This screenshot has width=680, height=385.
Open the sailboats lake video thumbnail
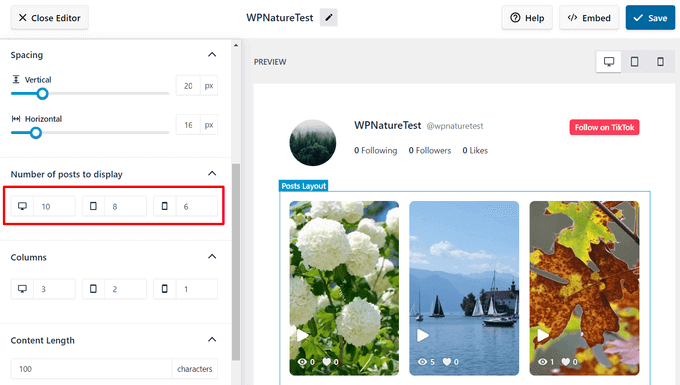pos(464,288)
